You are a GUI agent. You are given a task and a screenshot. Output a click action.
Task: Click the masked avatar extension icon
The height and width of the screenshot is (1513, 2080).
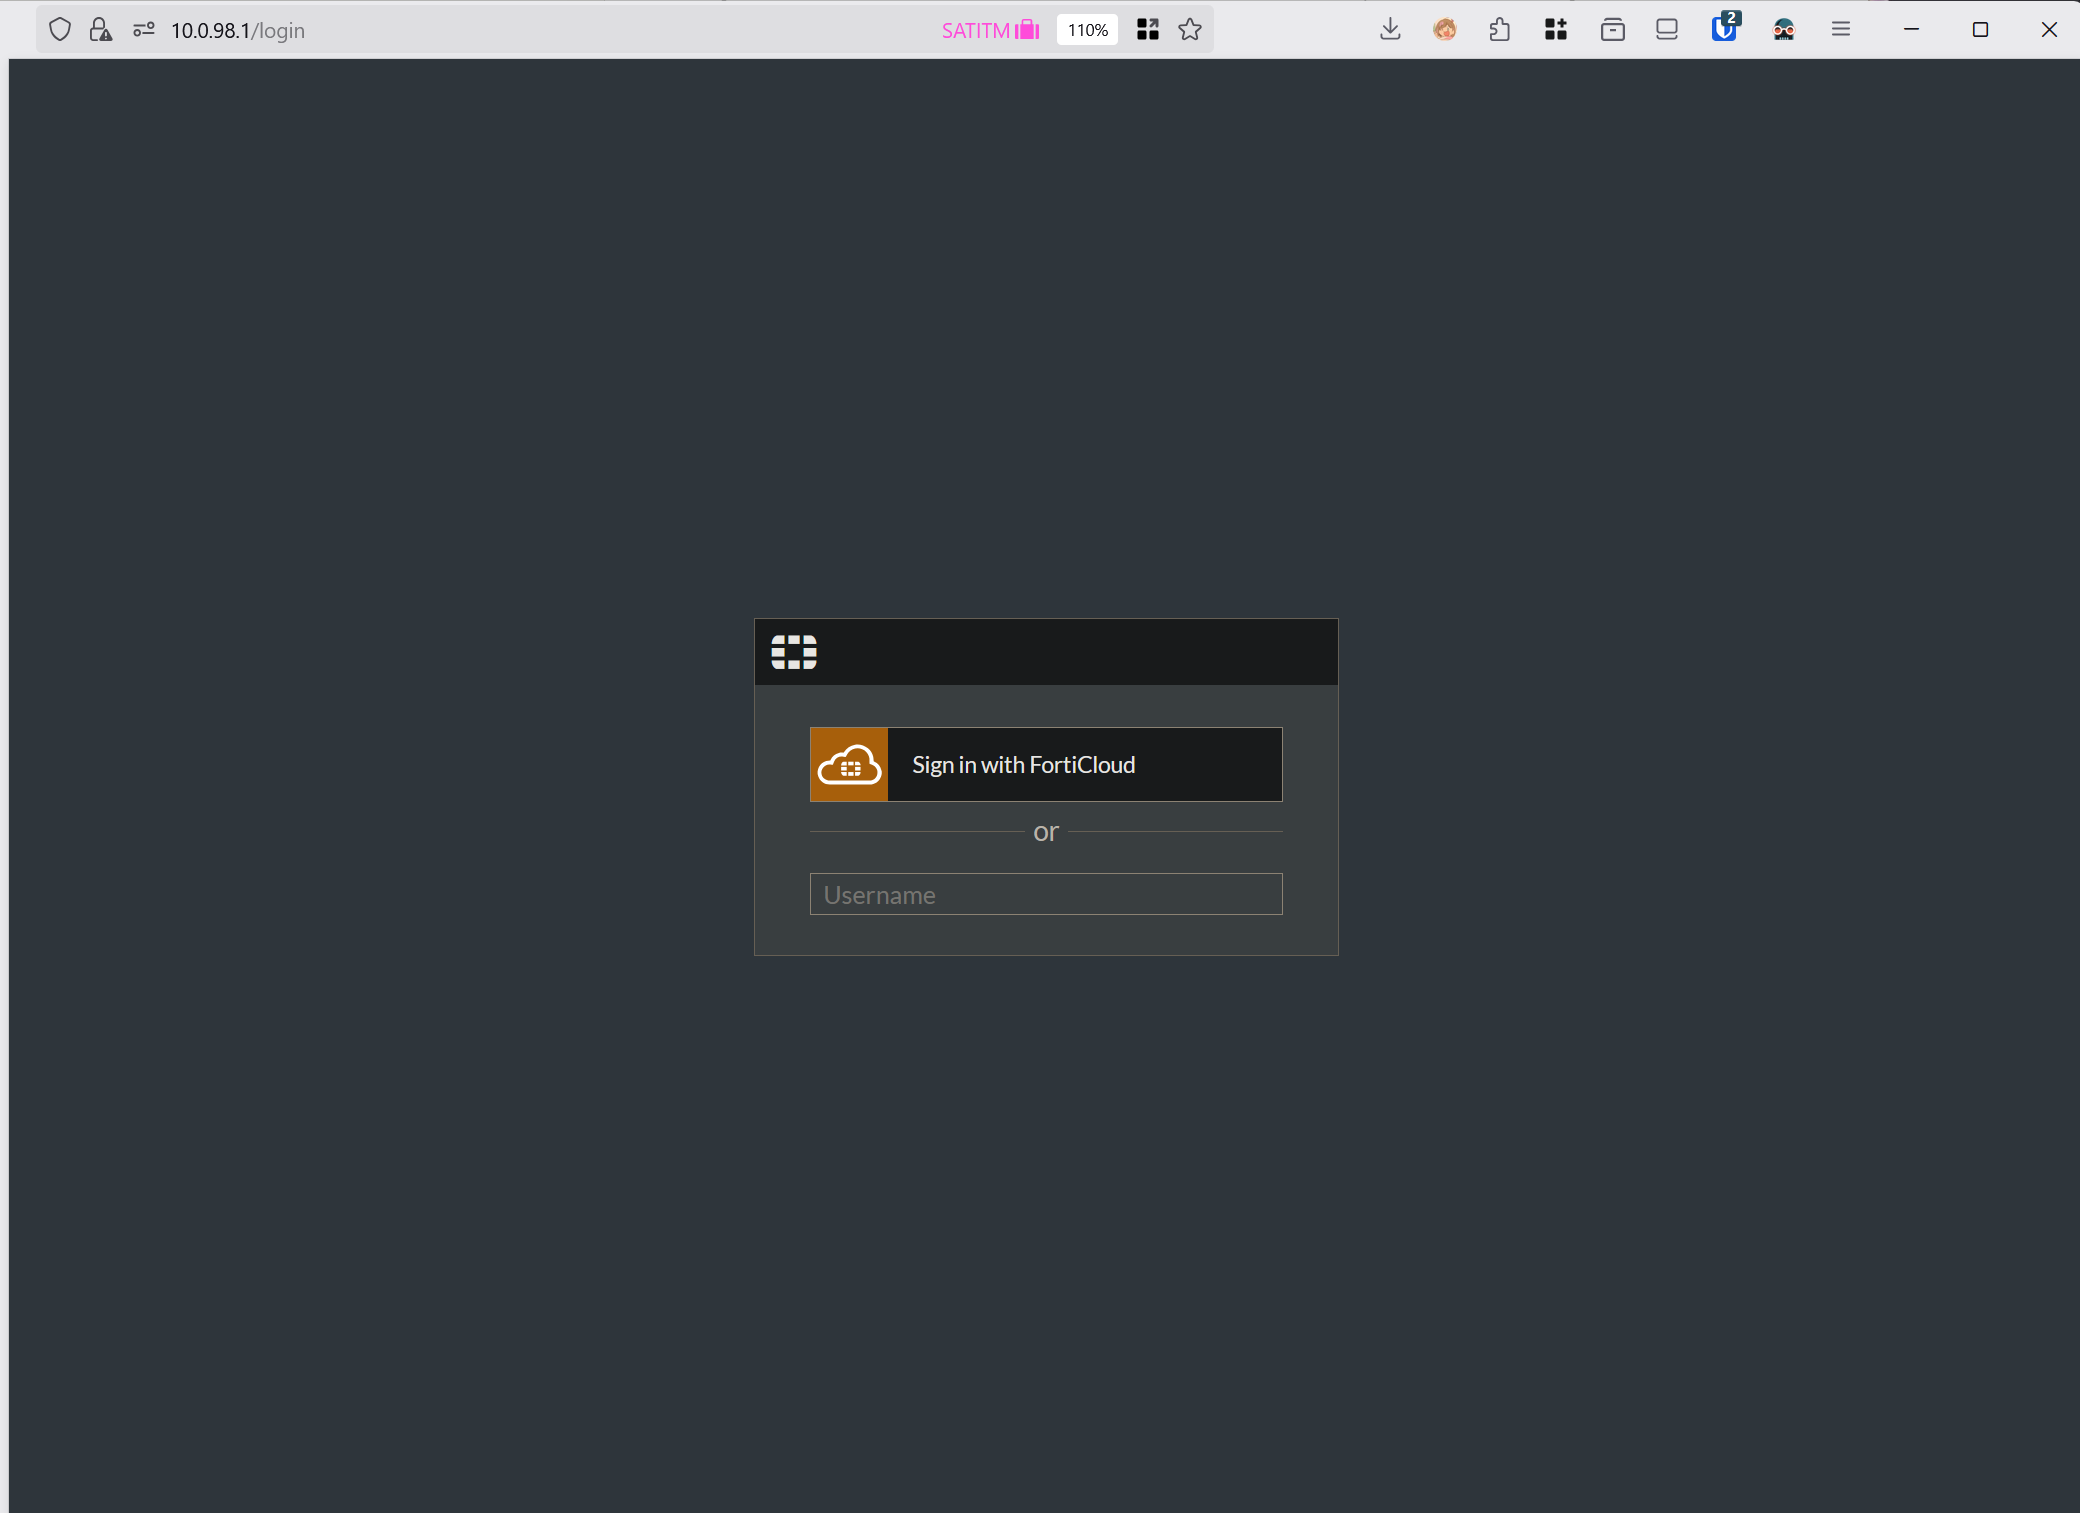pyautogui.click(x=1784, y=30)
